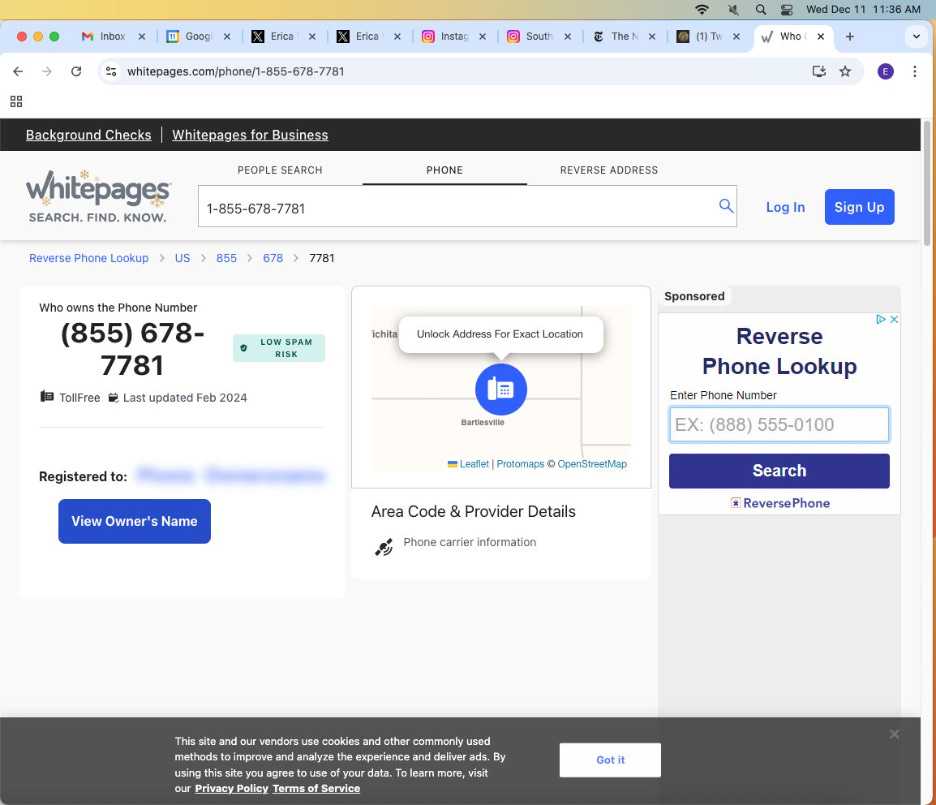Viewport: 936px width, 805px height.
Task: Open the Chrome profile avatar E
Action: [x=885, y=72]
